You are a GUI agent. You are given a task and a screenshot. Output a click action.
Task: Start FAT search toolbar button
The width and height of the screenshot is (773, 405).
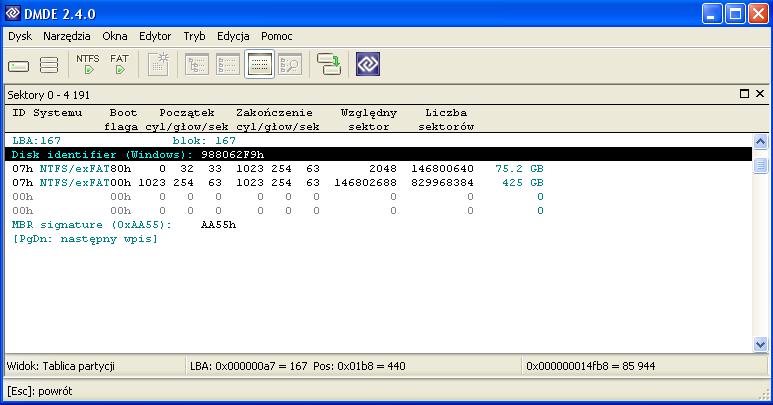click(119, 65)
